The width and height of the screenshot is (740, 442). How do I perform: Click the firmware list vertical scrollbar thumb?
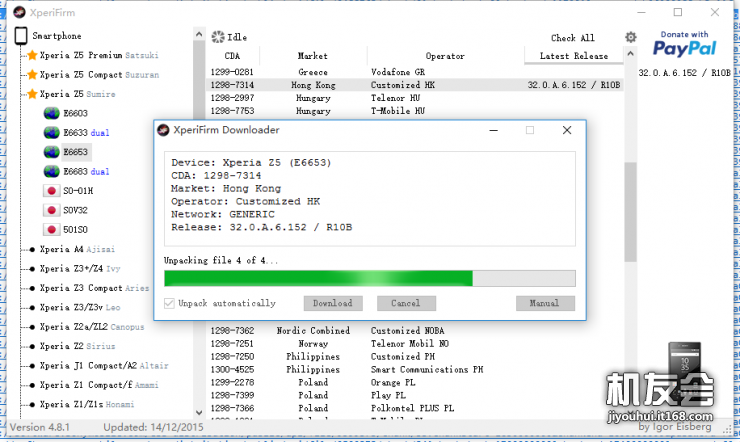[x=631, y=211]
